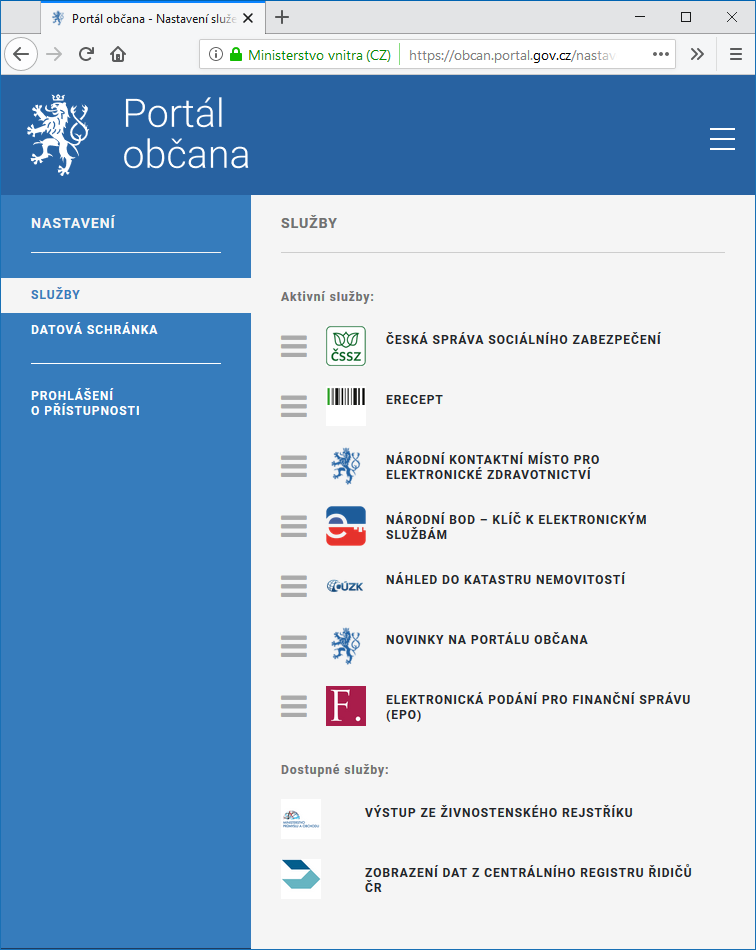The height and width of the screenshot is (950, 756).
Task: Select Služby in the settings sidebar
Action: click(56, 295)
